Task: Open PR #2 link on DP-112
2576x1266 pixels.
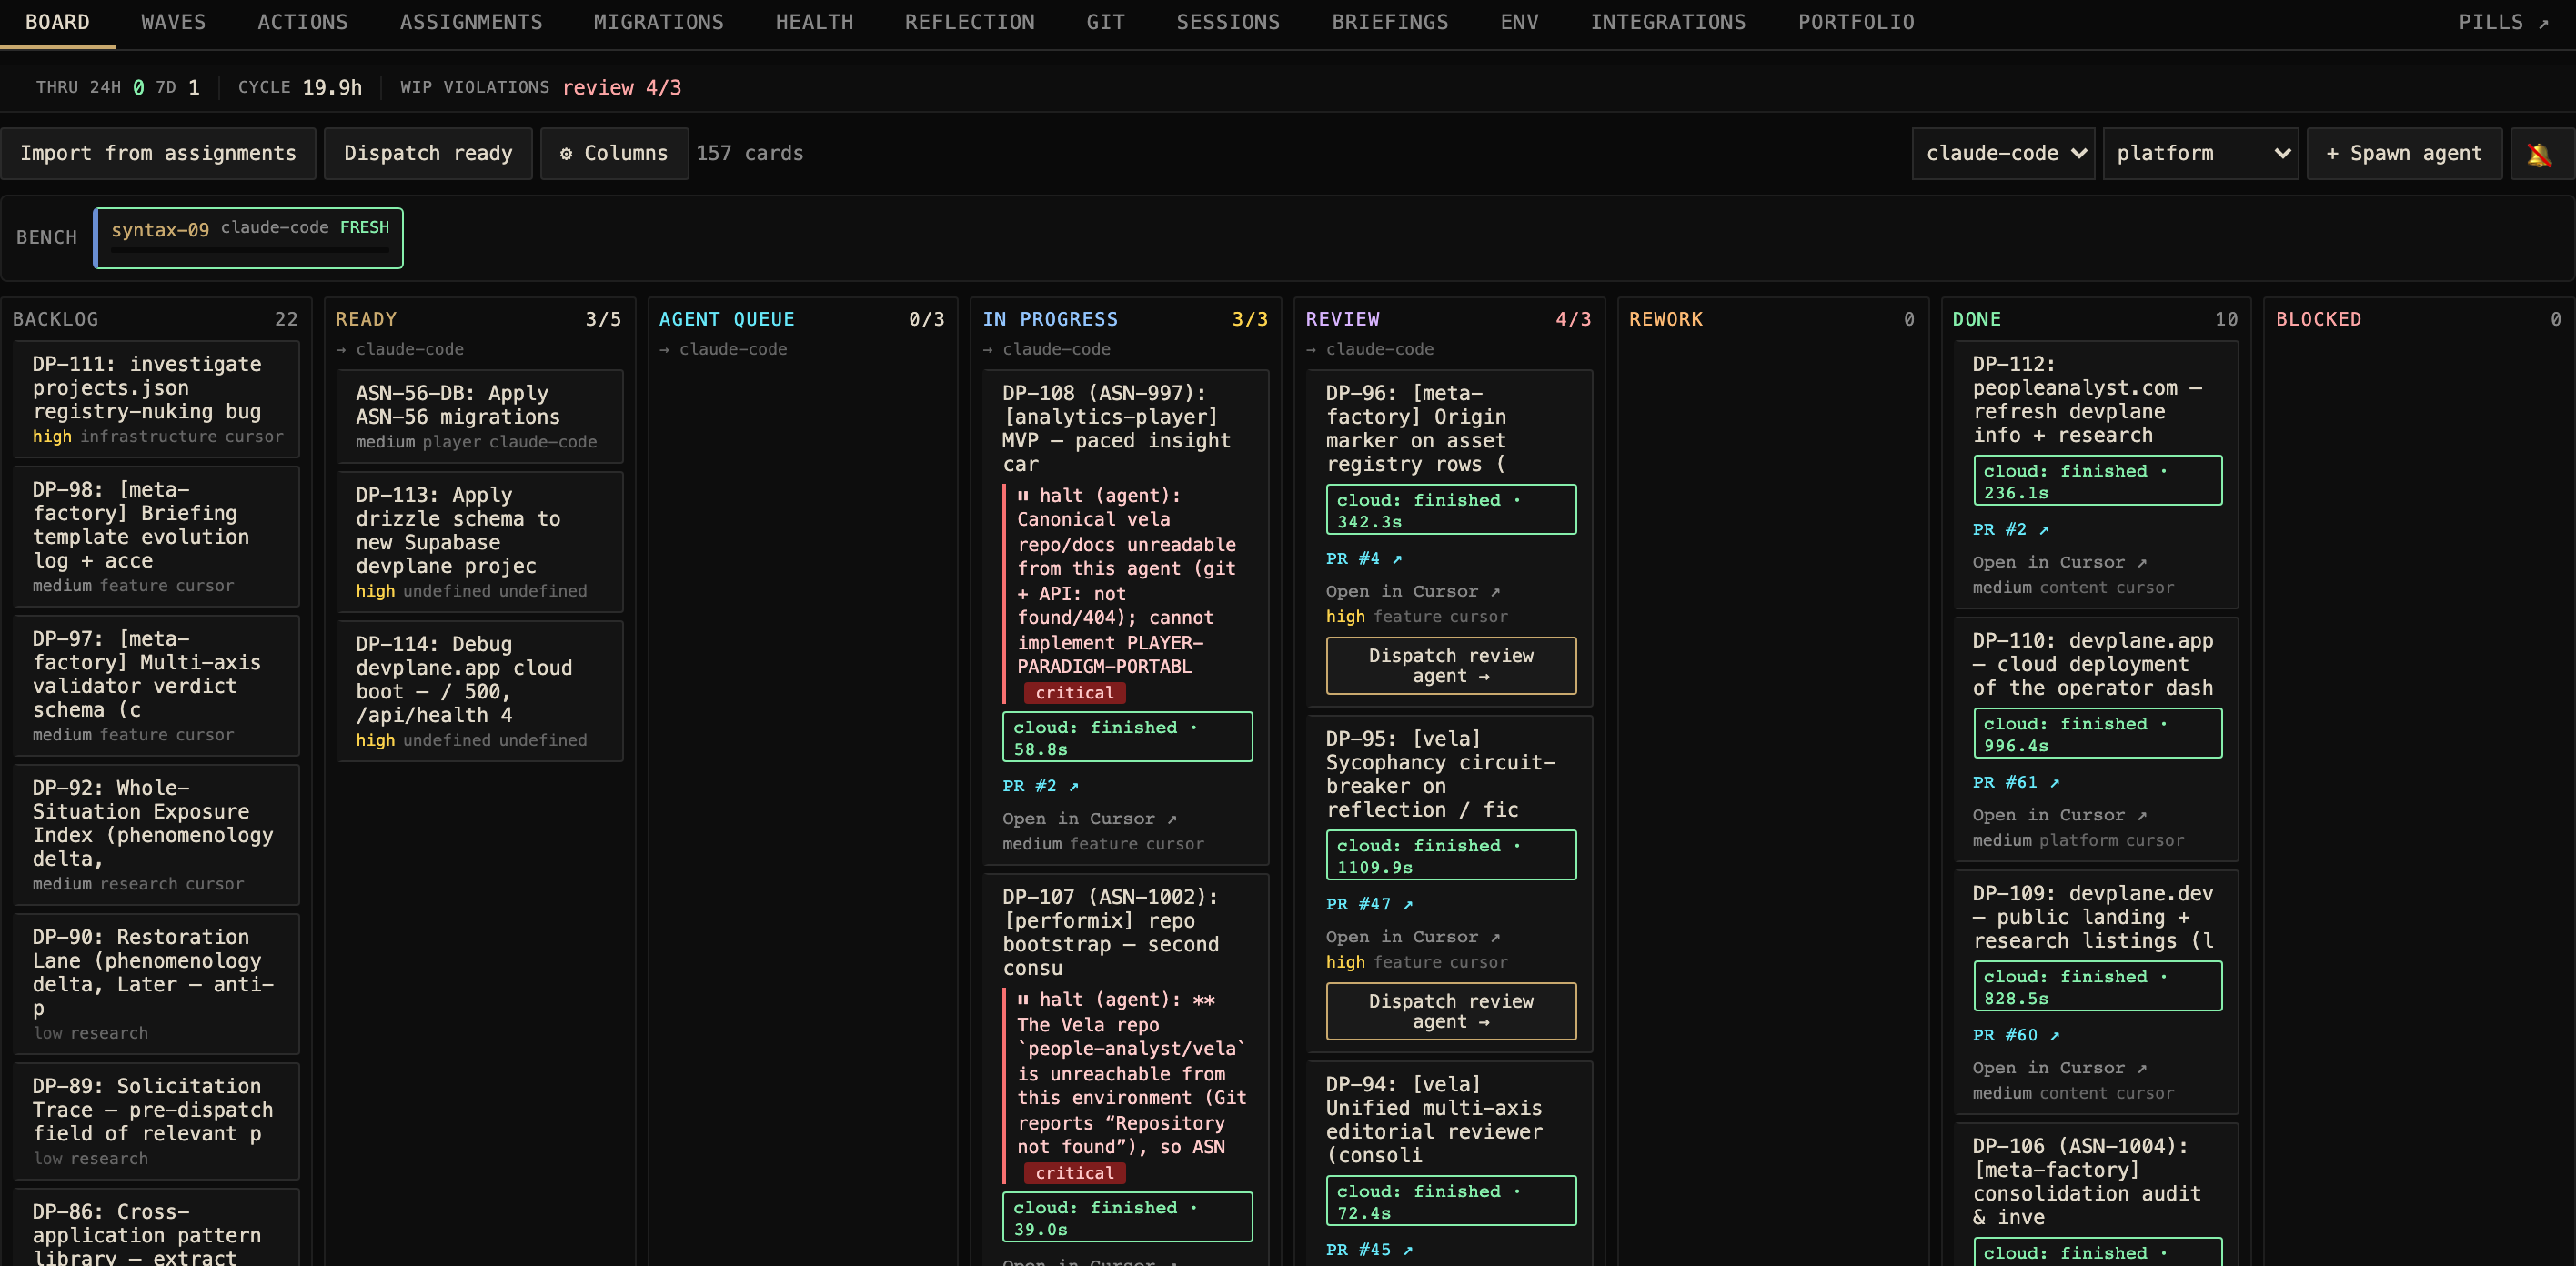Action: (x=2011, y=529)
